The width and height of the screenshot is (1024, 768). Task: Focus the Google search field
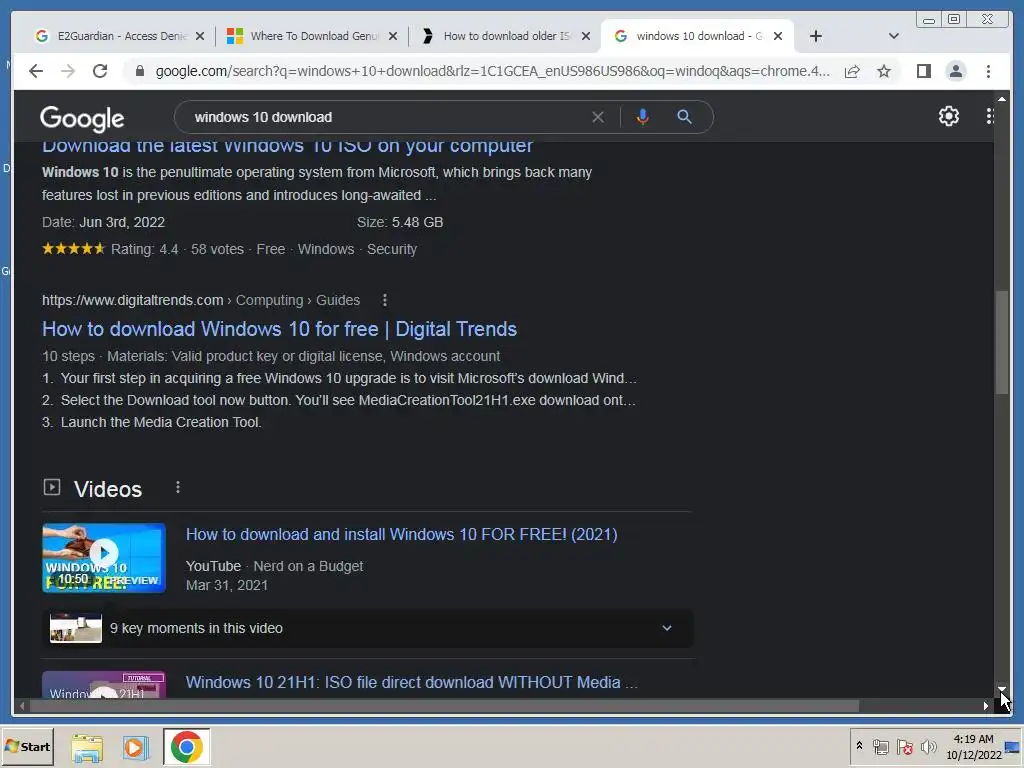(x=389, y=118)
